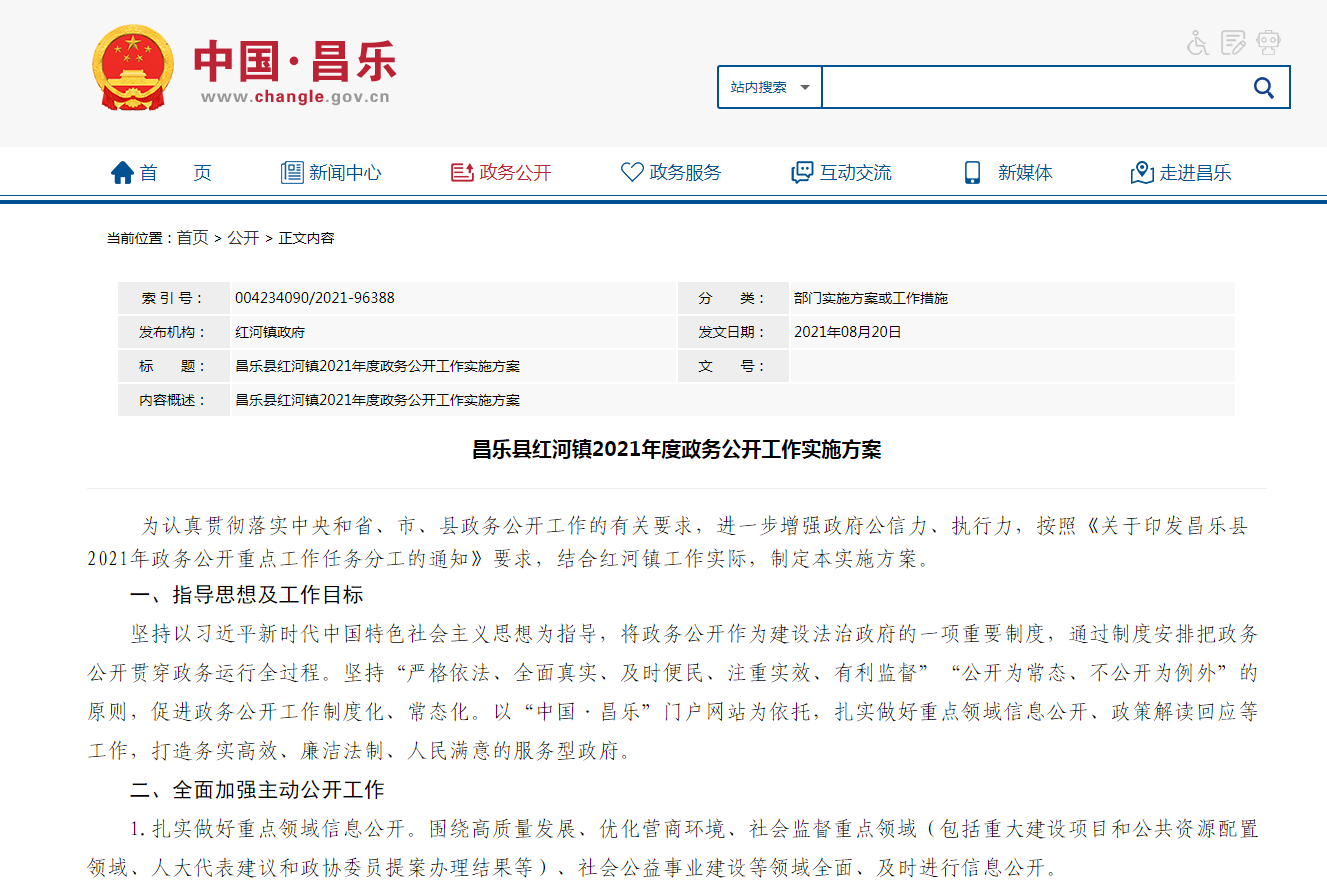This screenshot has height=890, width=1327.
Task: Click the house icon beside 首页
Action: pyautogui.click(x=122, y=173)
